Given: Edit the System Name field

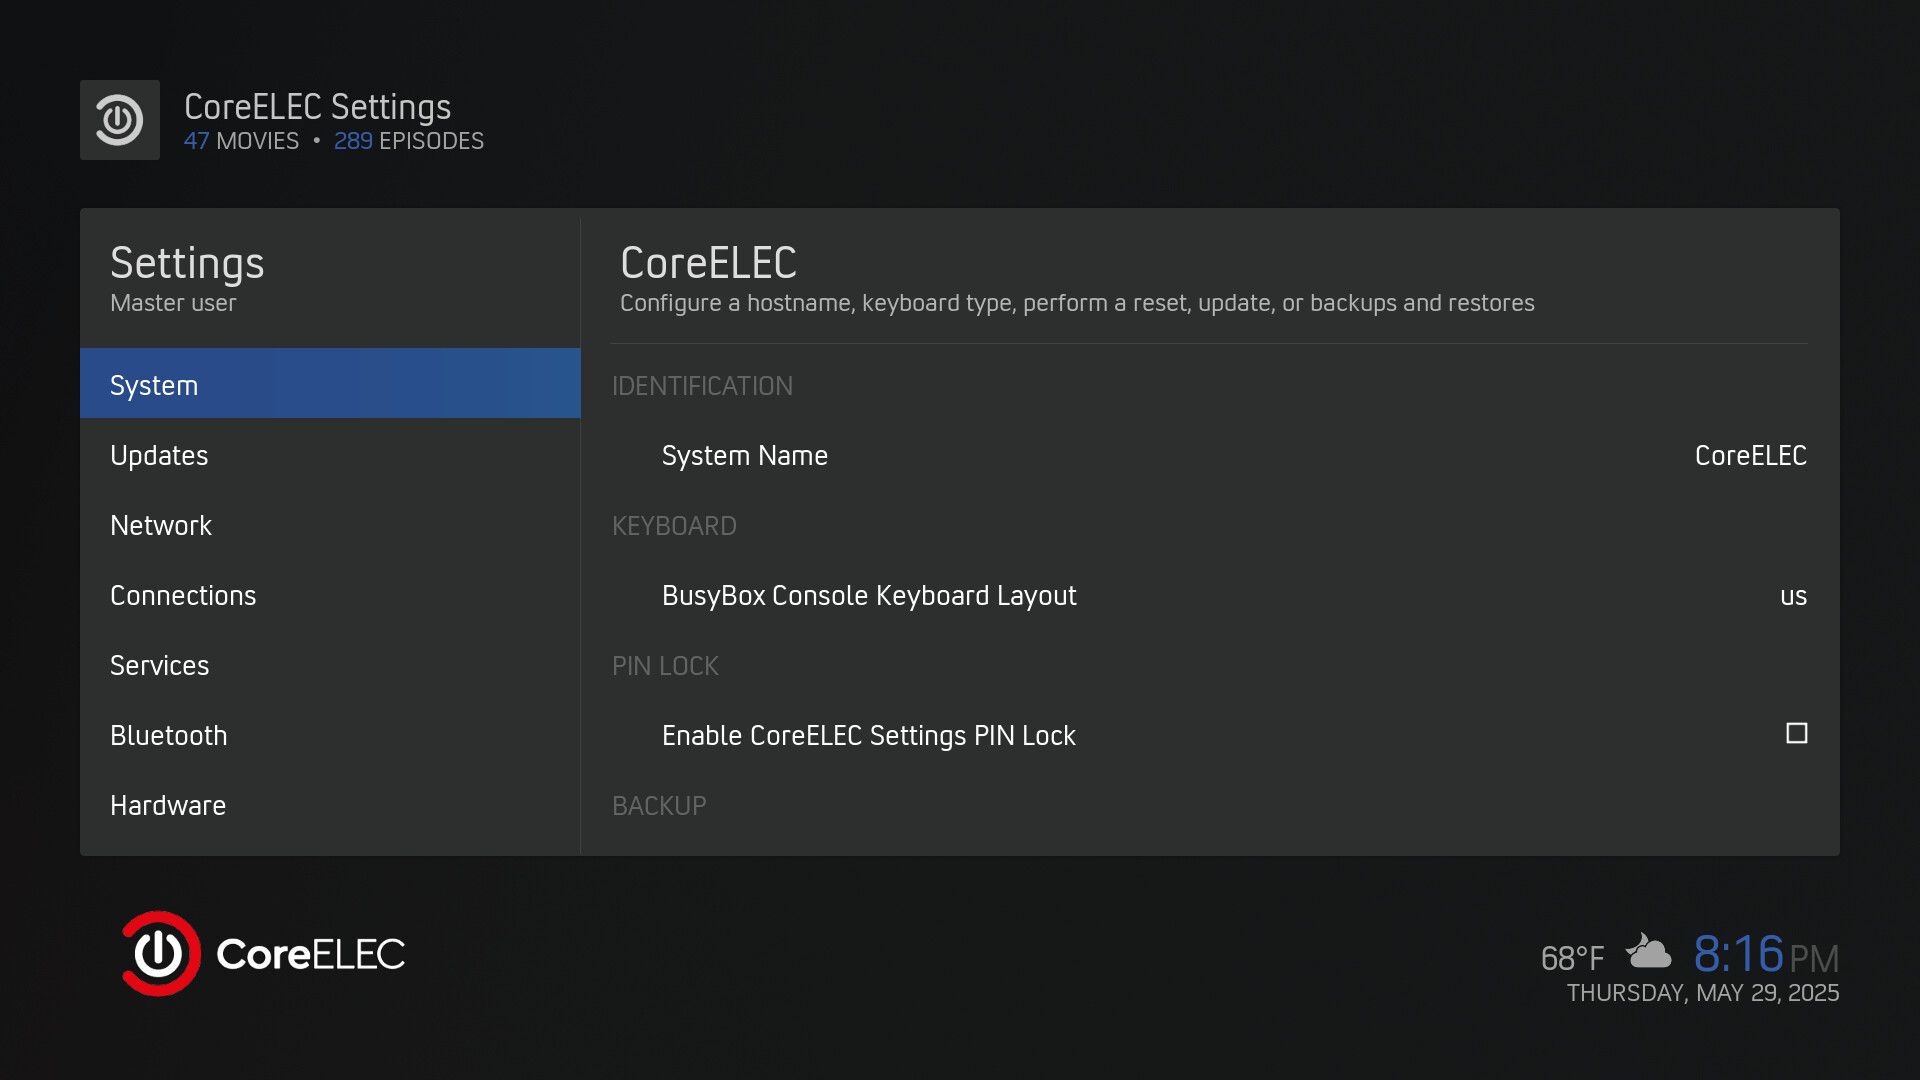Looking at the screenshot, I should [x=745, y=456].
